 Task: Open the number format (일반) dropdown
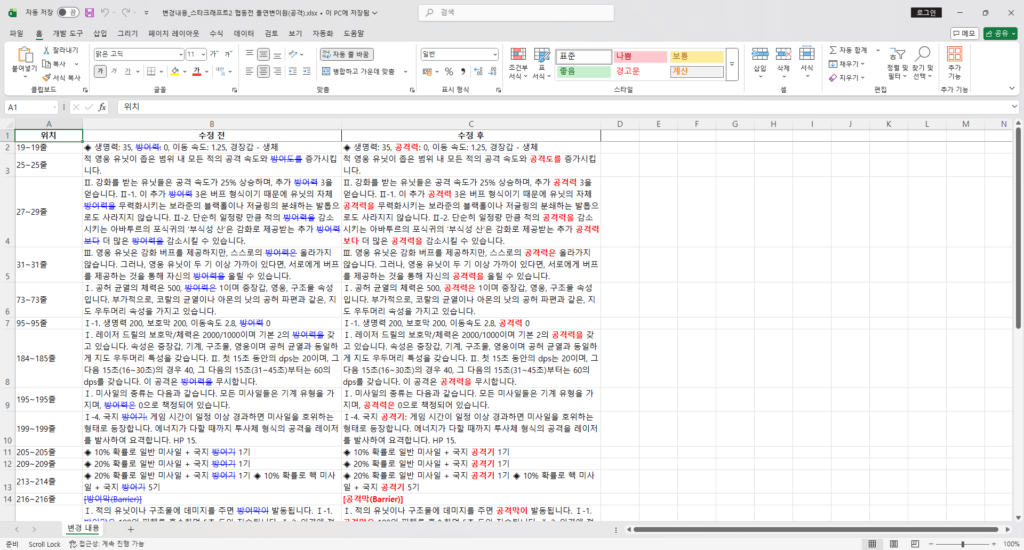(x=494, y=54)
